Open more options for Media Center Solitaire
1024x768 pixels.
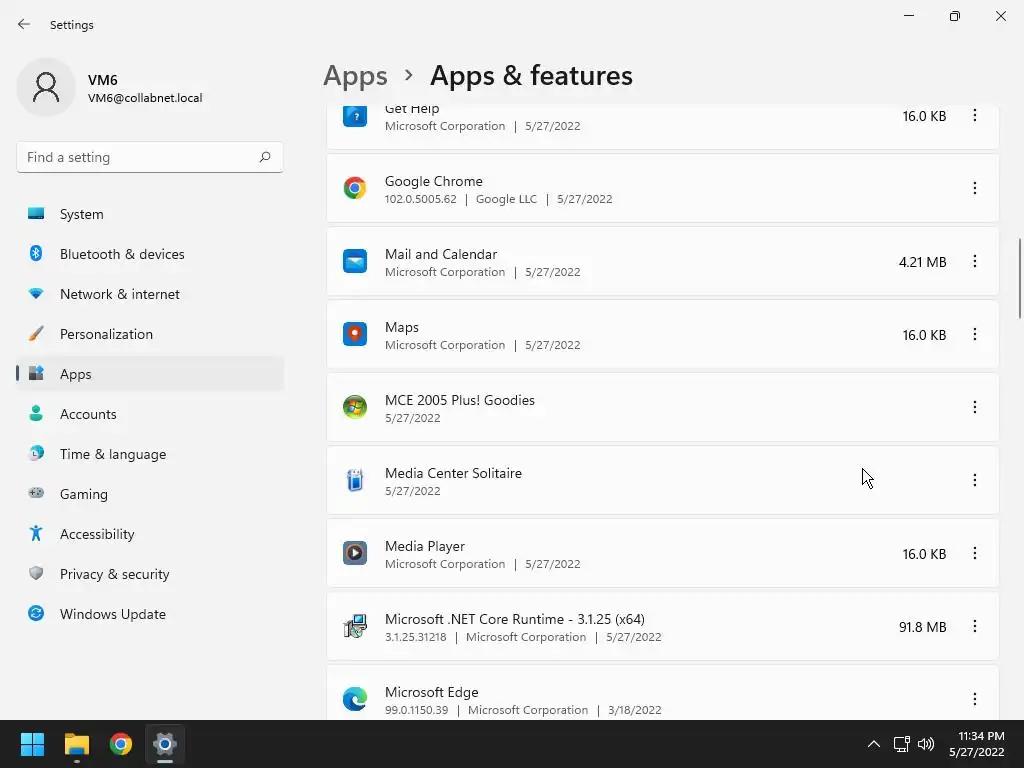coord(975,480)
